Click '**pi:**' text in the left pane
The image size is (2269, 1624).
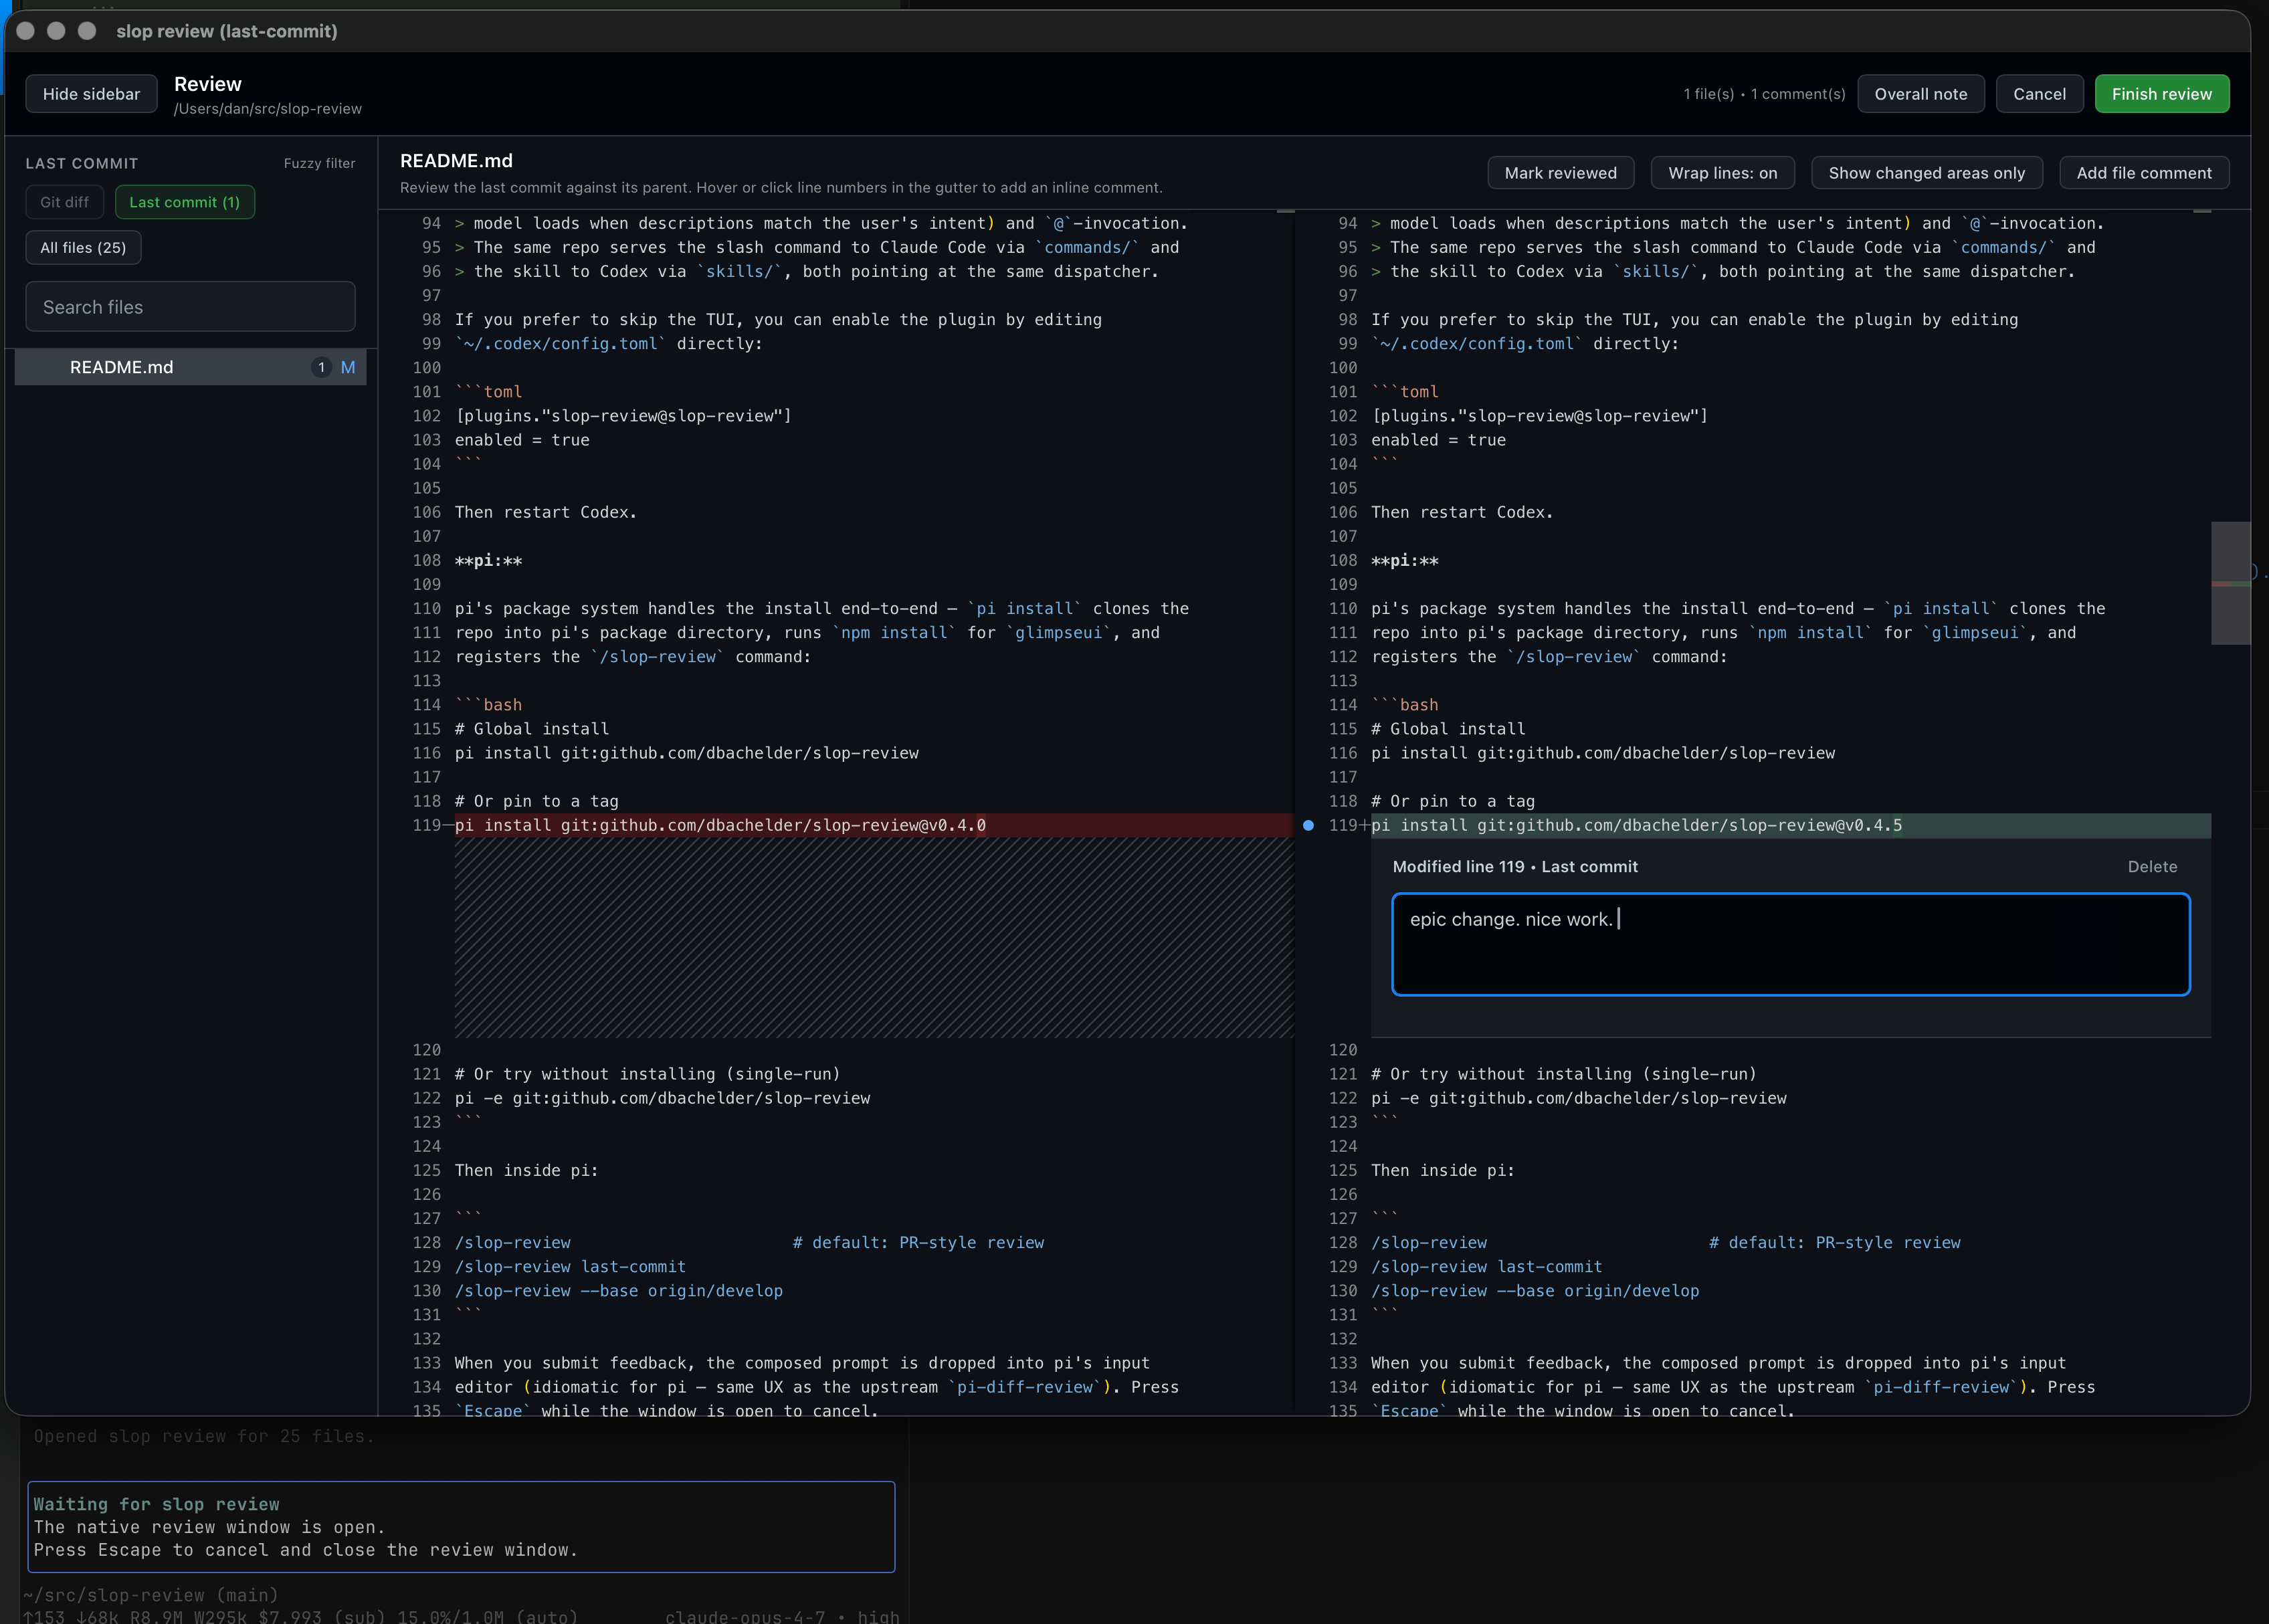pos(488,561)
